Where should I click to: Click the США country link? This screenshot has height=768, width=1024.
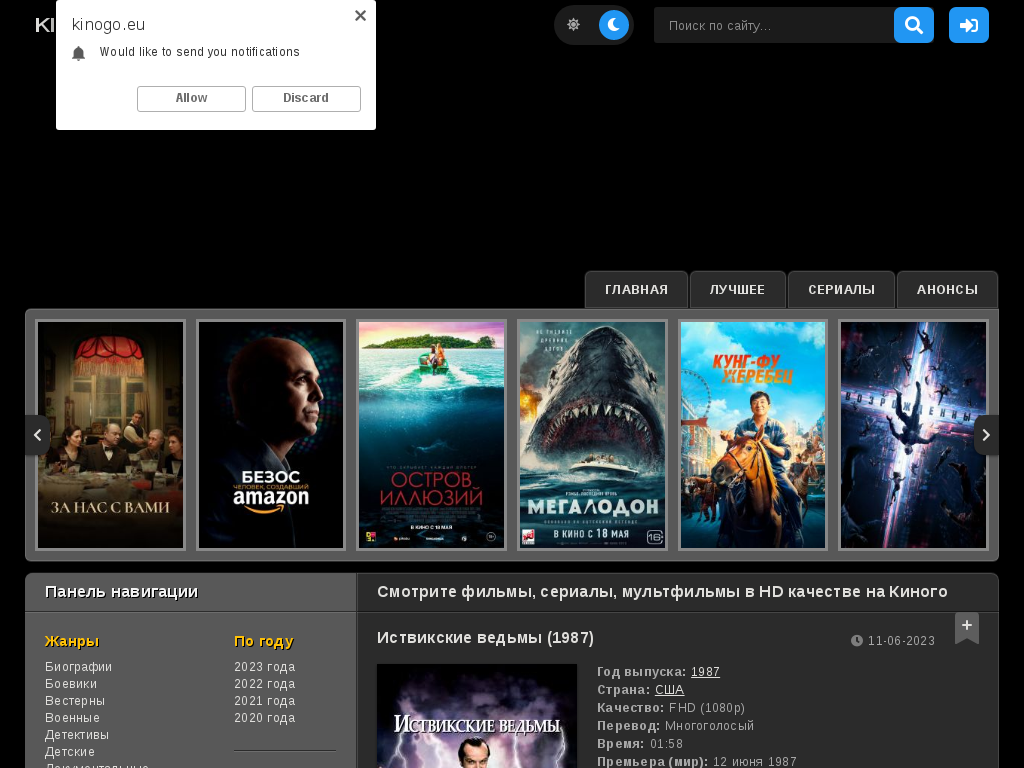pos(669,690)
